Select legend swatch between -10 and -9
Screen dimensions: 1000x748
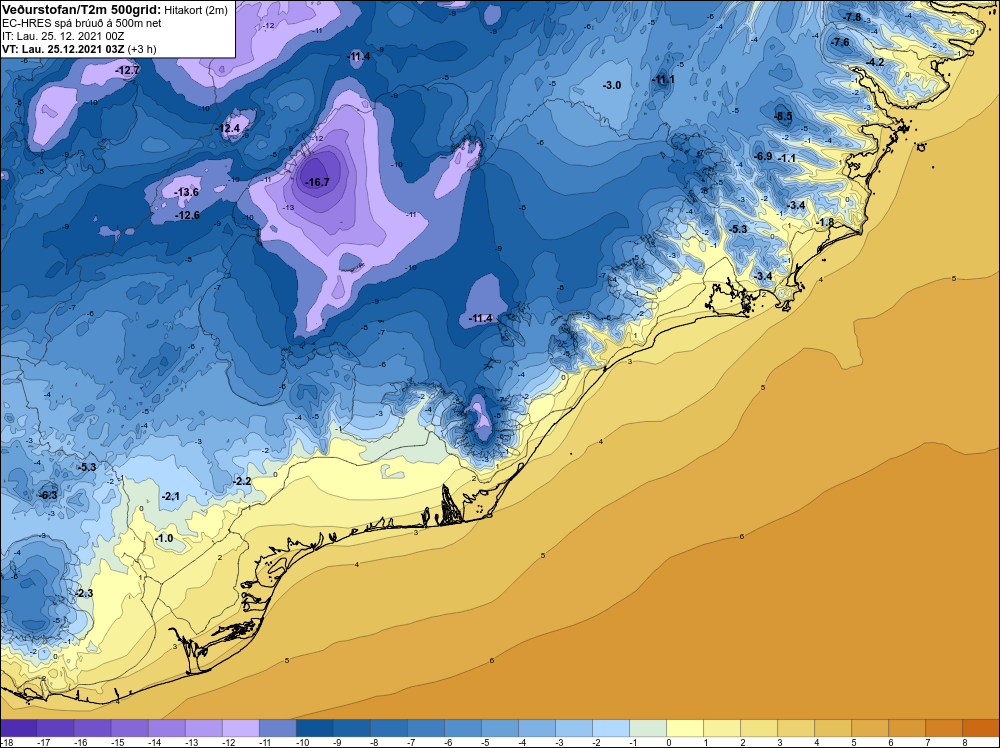(x=314, y=728)
